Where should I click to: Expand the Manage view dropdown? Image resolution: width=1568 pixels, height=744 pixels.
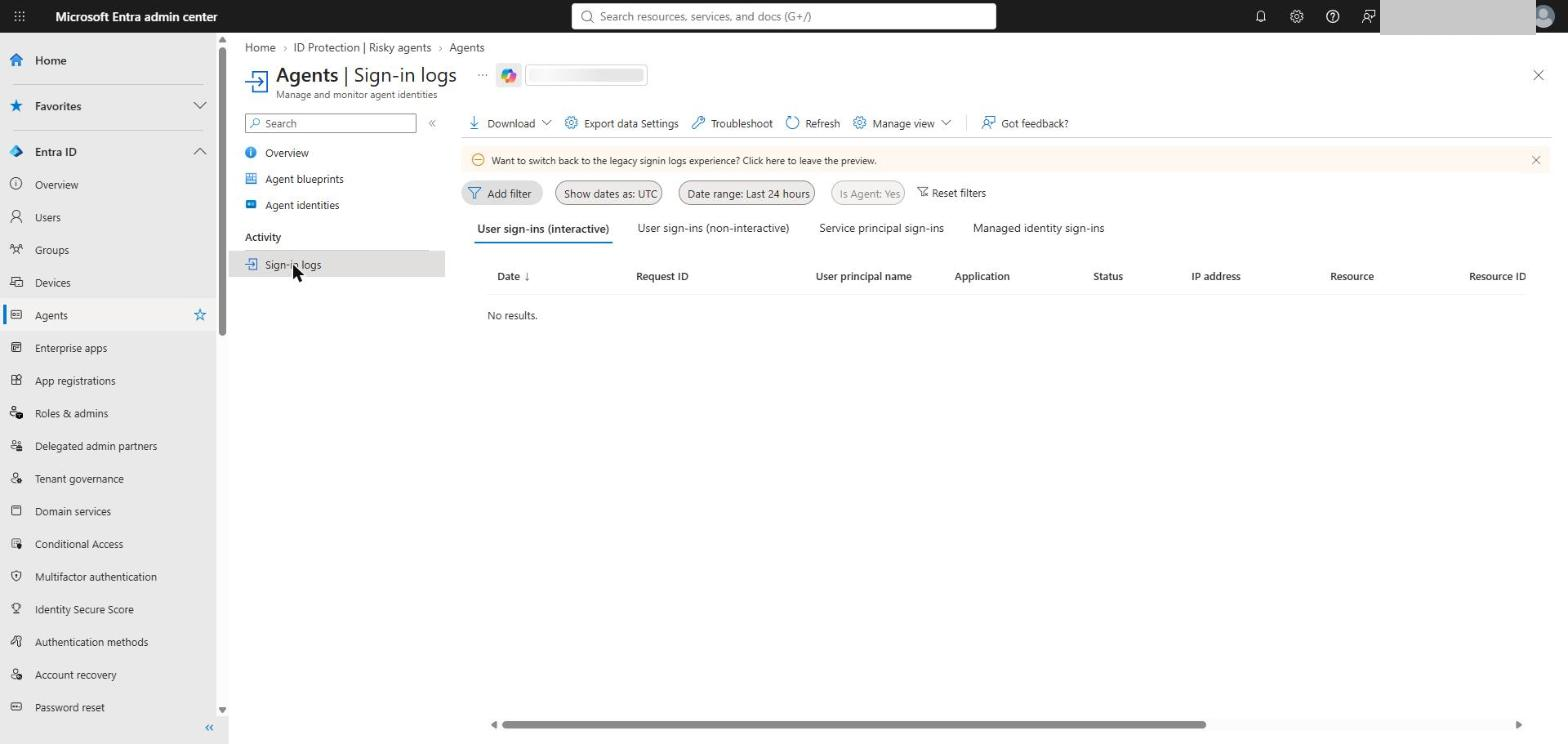pyautogui.click(x=902, y=123)
